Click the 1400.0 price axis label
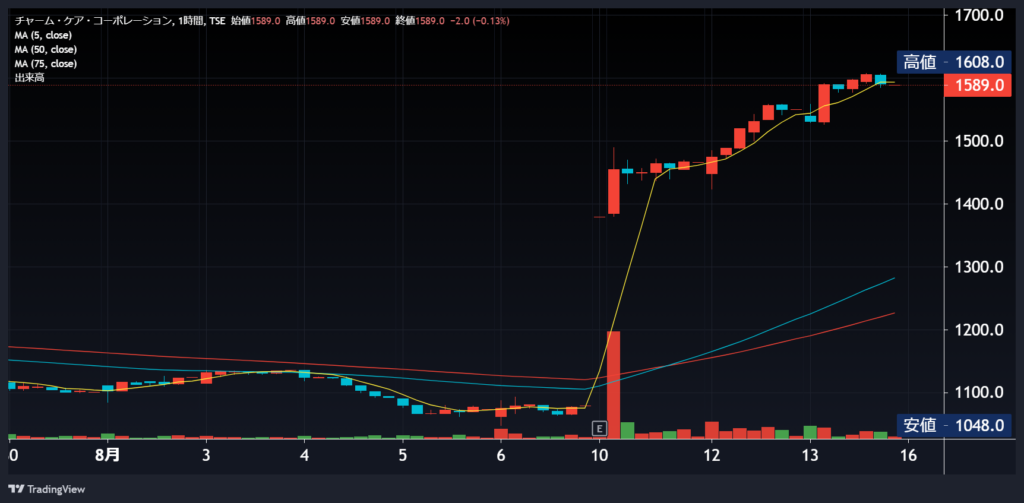Image resolution: width=1024 pixels, height=503 pixels. click(978, 204)
